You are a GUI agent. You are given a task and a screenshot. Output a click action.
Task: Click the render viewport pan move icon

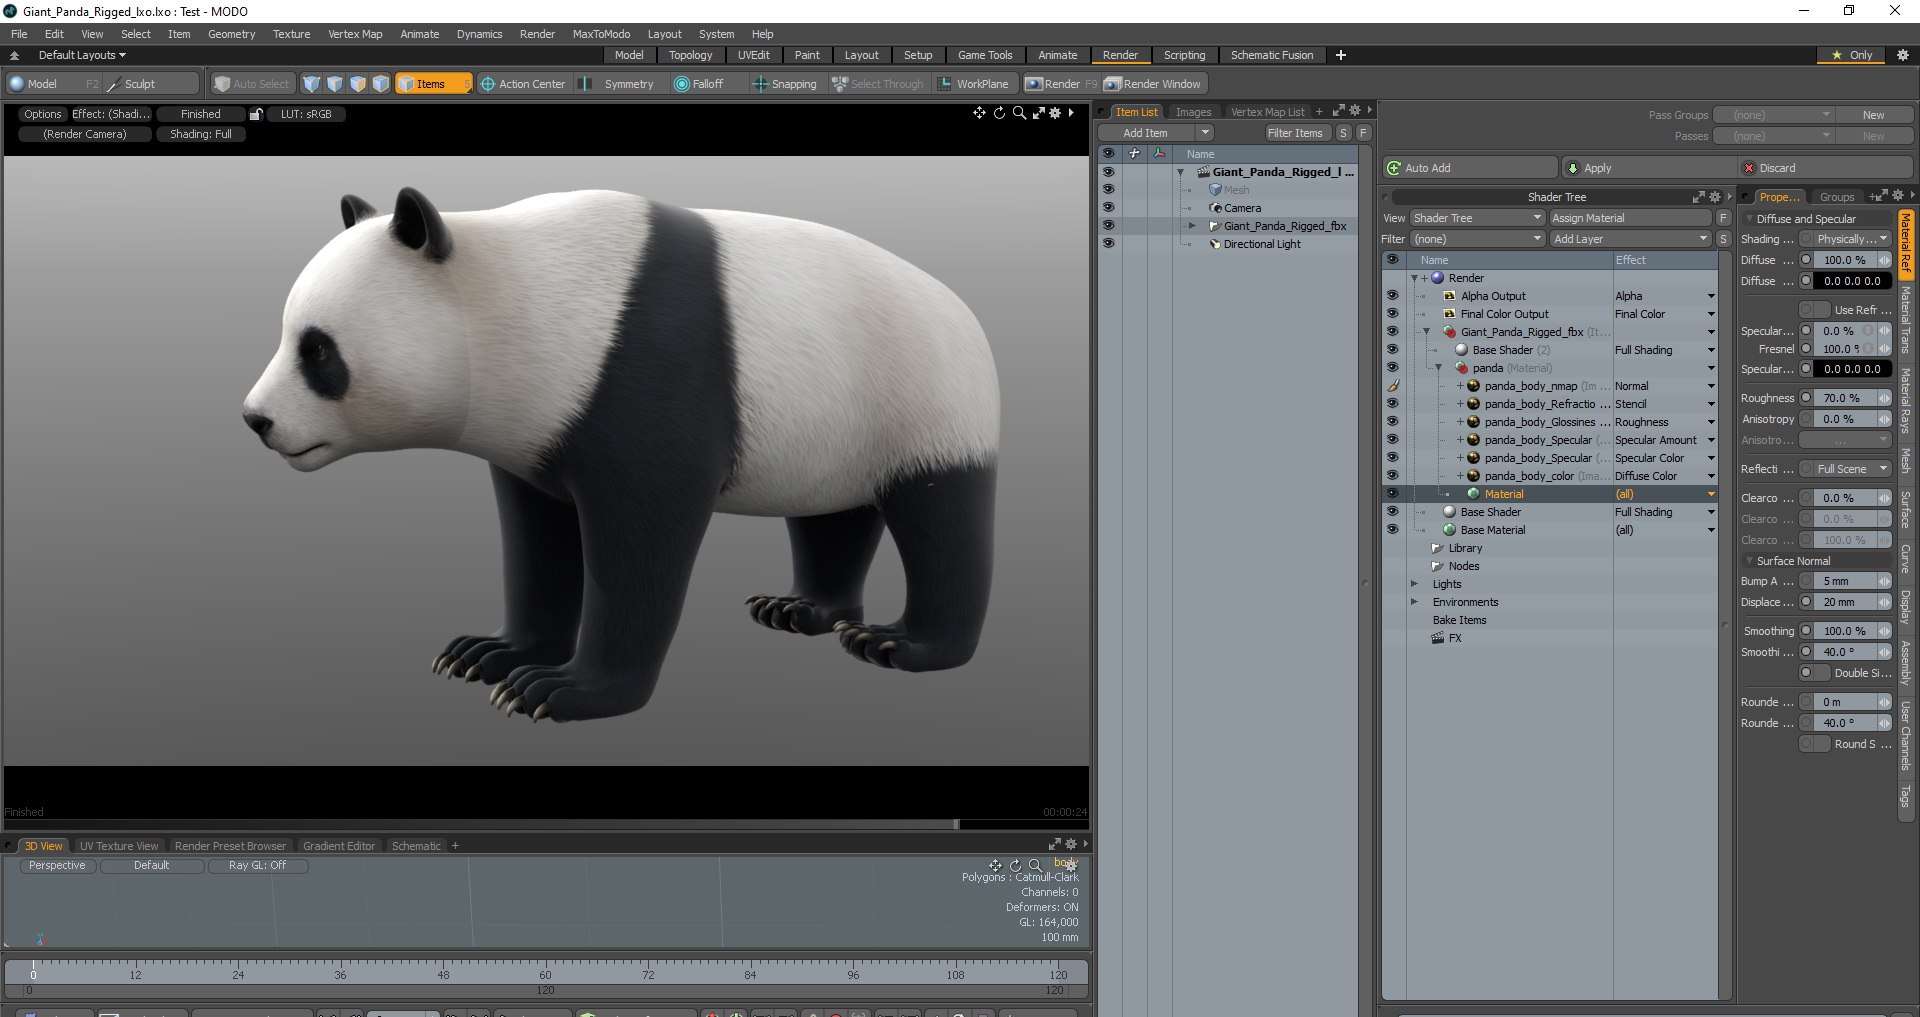pos(979,113)
